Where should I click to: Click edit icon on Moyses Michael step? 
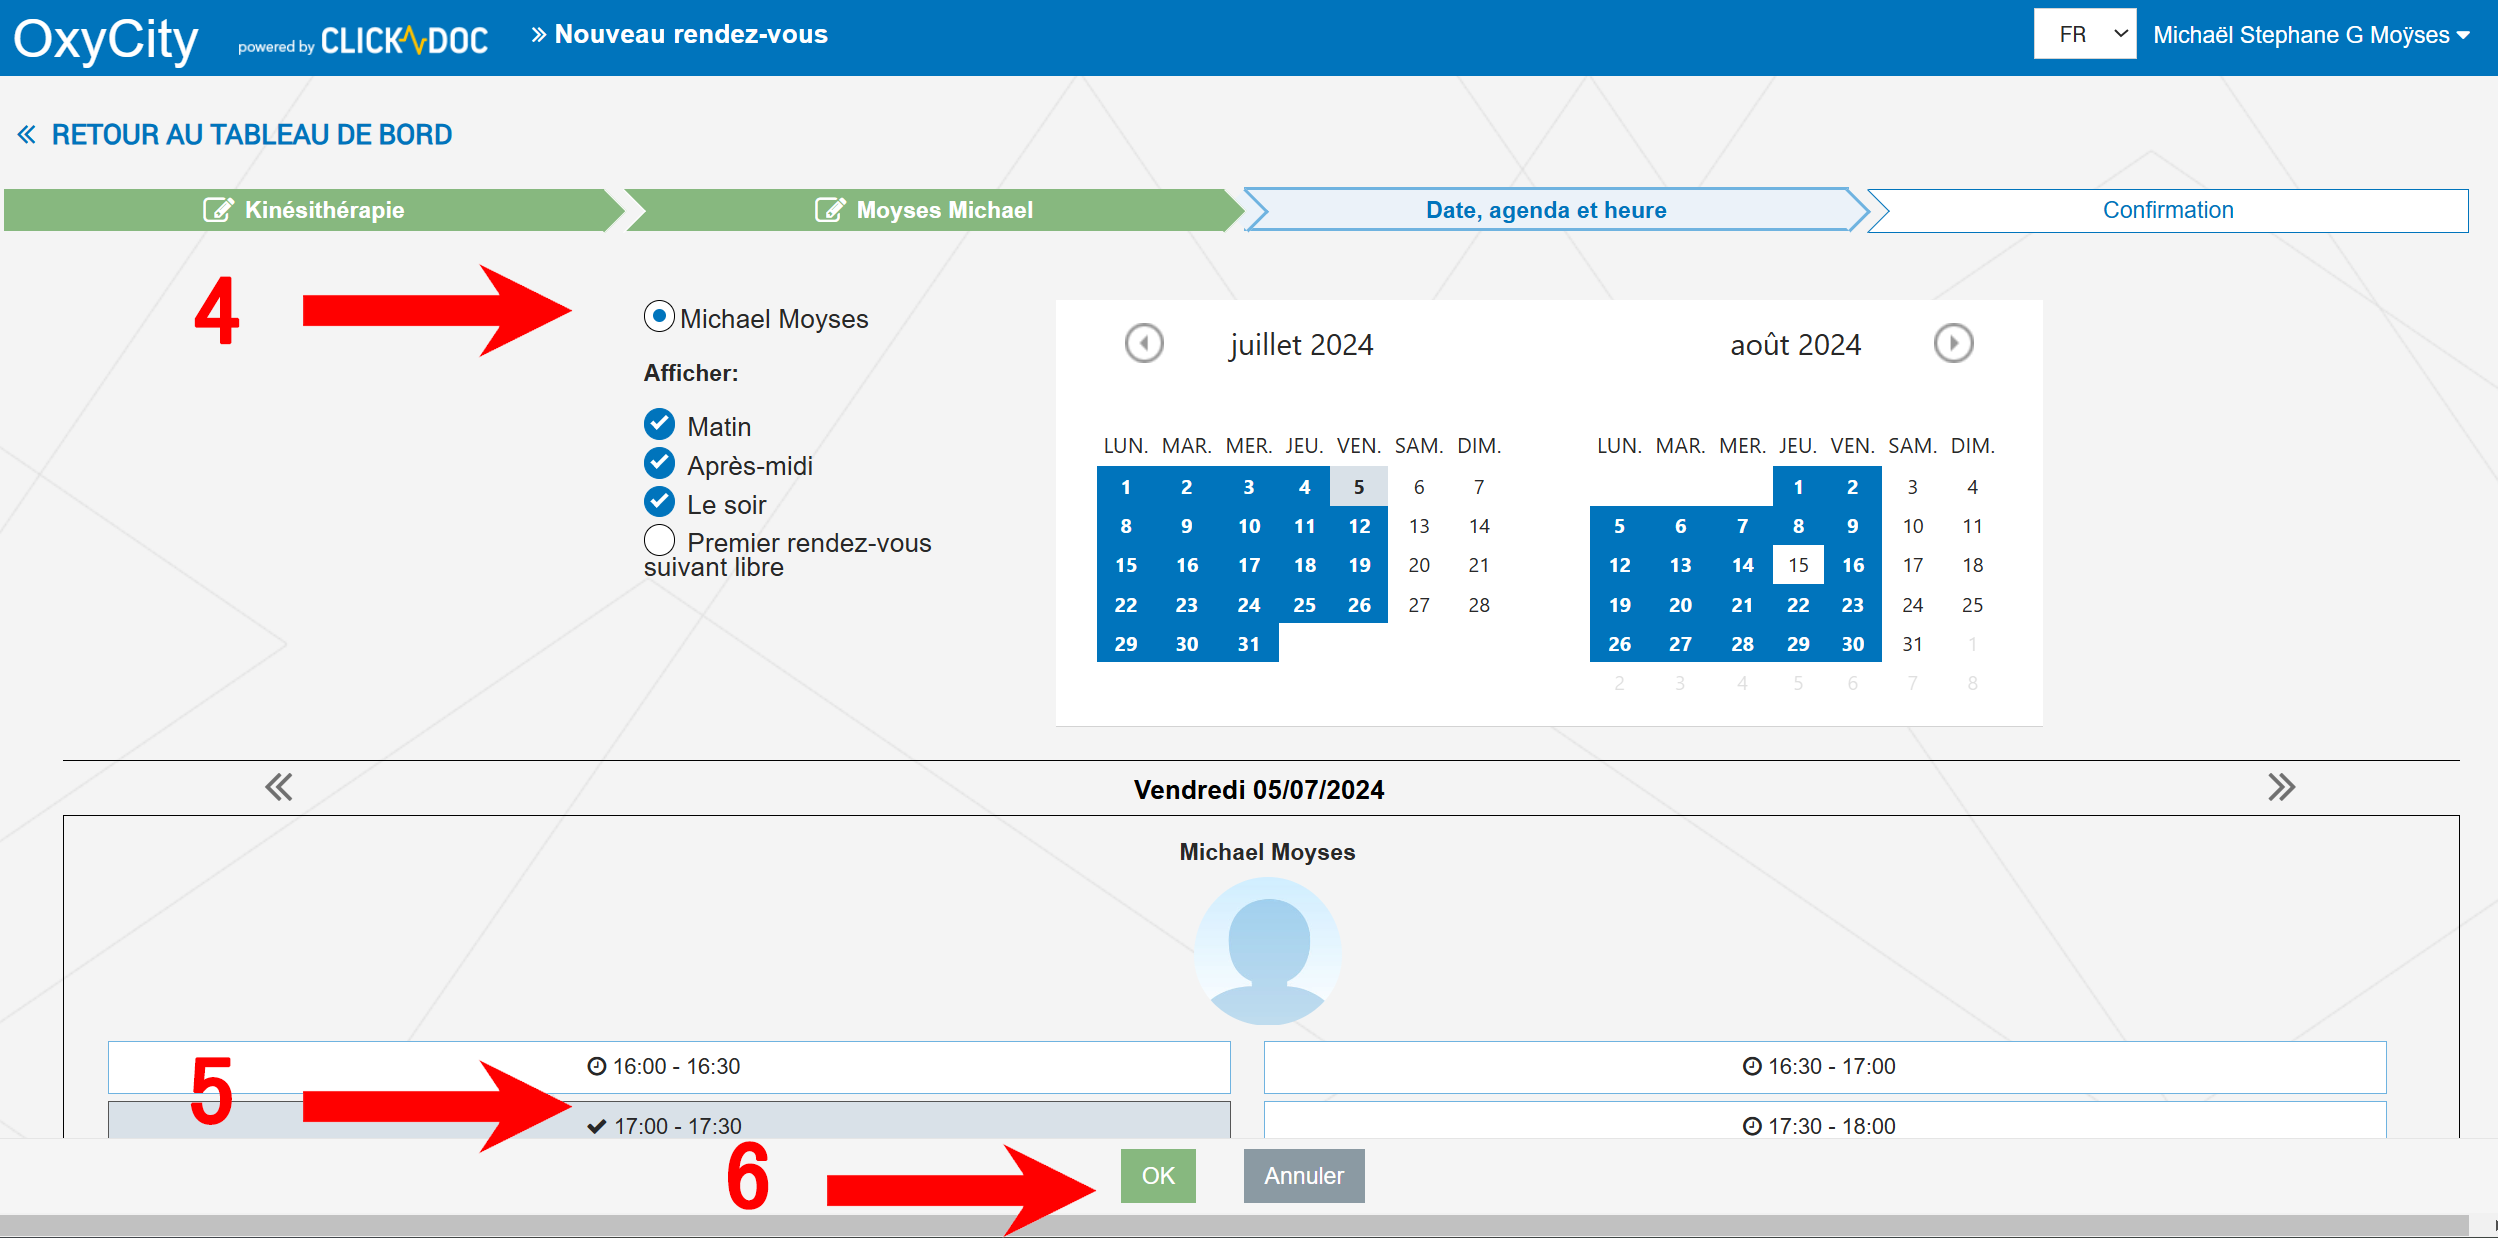pyautogui.click(x=830, y=210)
